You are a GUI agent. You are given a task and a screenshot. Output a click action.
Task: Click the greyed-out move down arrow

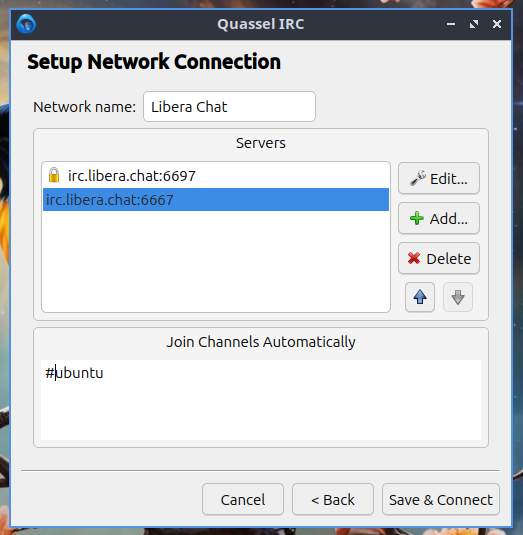[457, 297]
